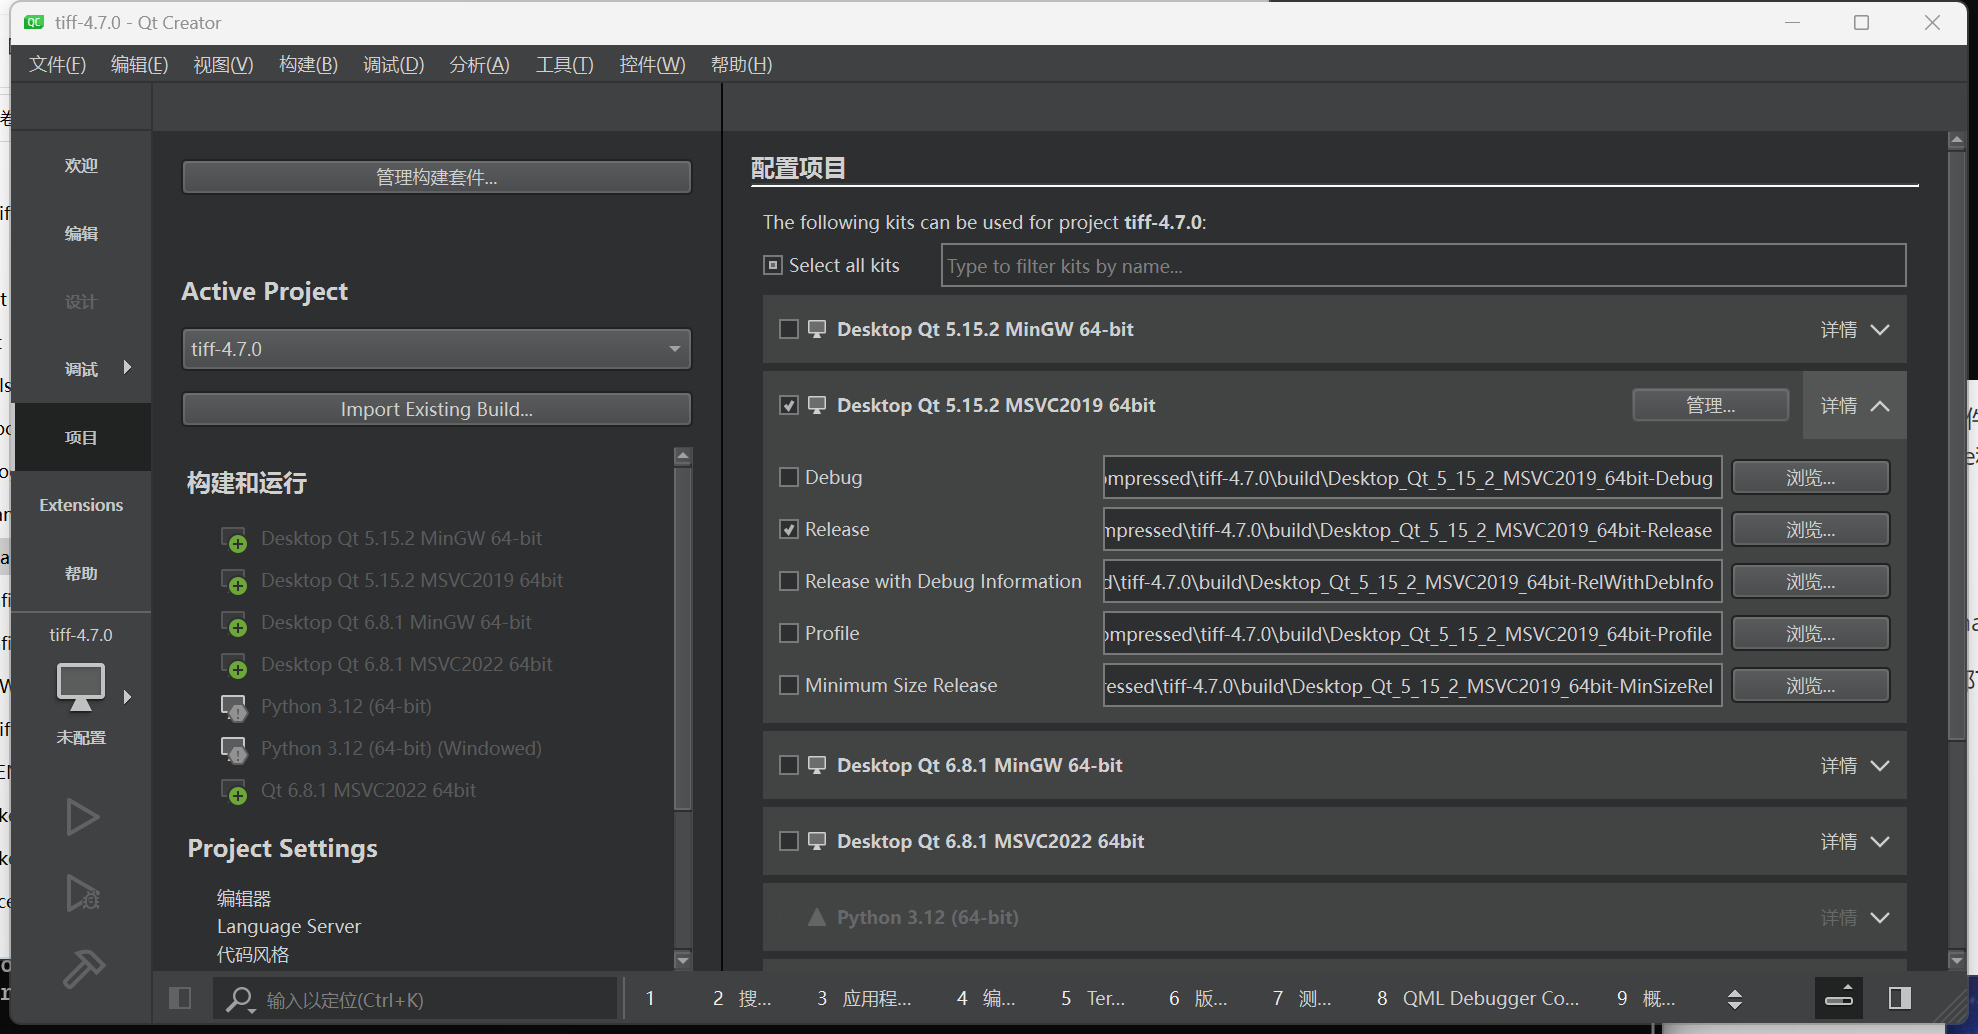This screenshot has height=1034, width=1978.
Task: Open the 工具(T) menu
Action: [x=564, y=65]
